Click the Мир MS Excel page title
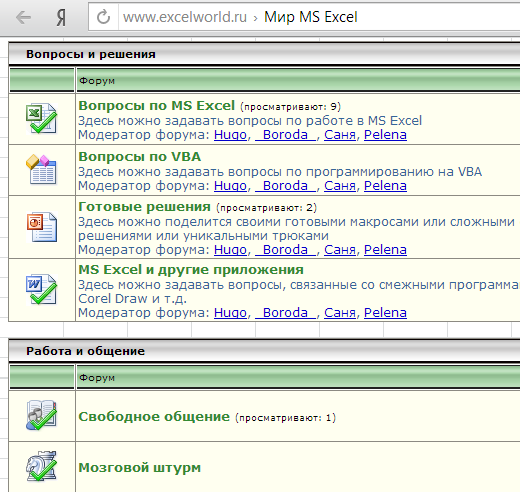 coord(311,17)
